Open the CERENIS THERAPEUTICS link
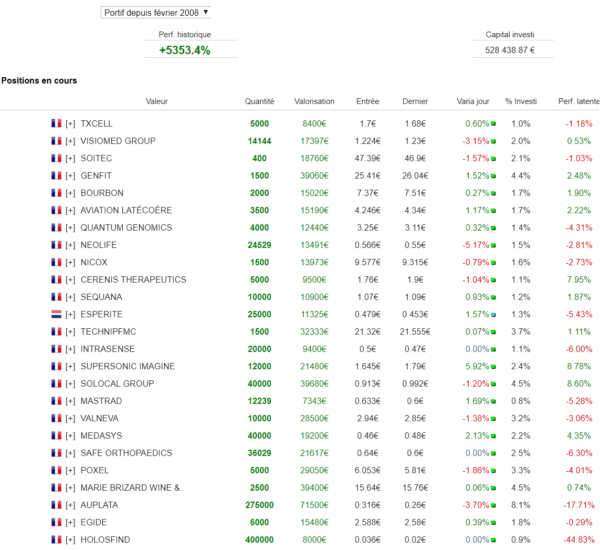 [133, 280]
